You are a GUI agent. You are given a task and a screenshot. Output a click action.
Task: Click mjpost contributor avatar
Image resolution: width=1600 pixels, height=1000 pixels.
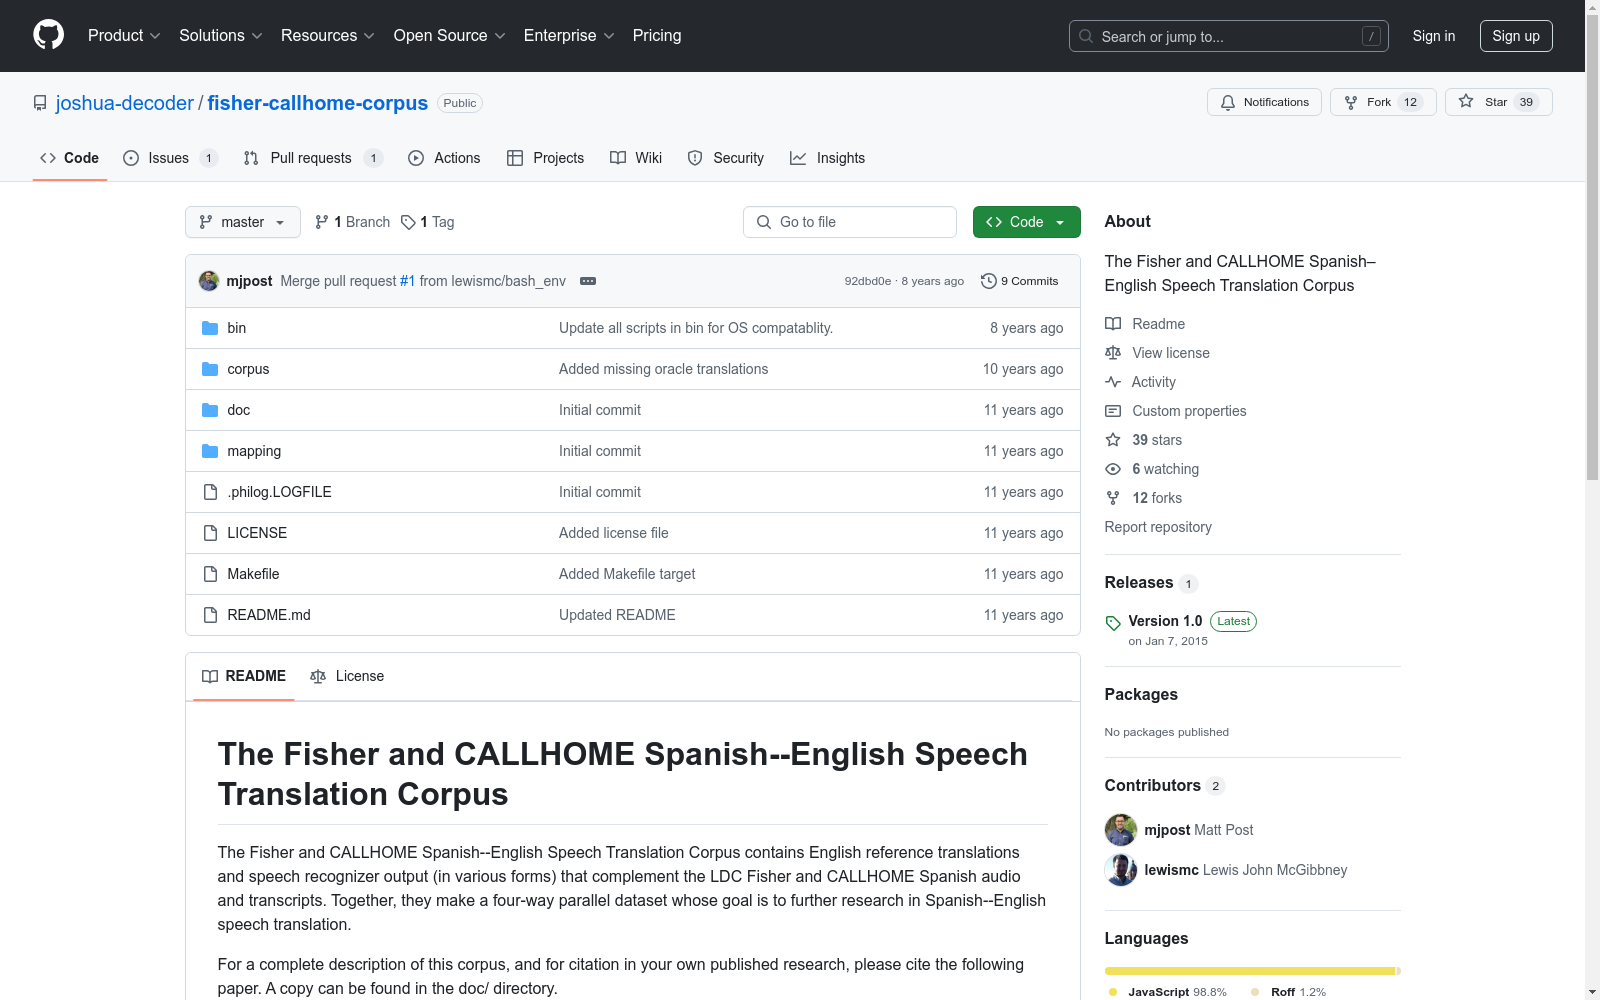(x=1121, y=830)
